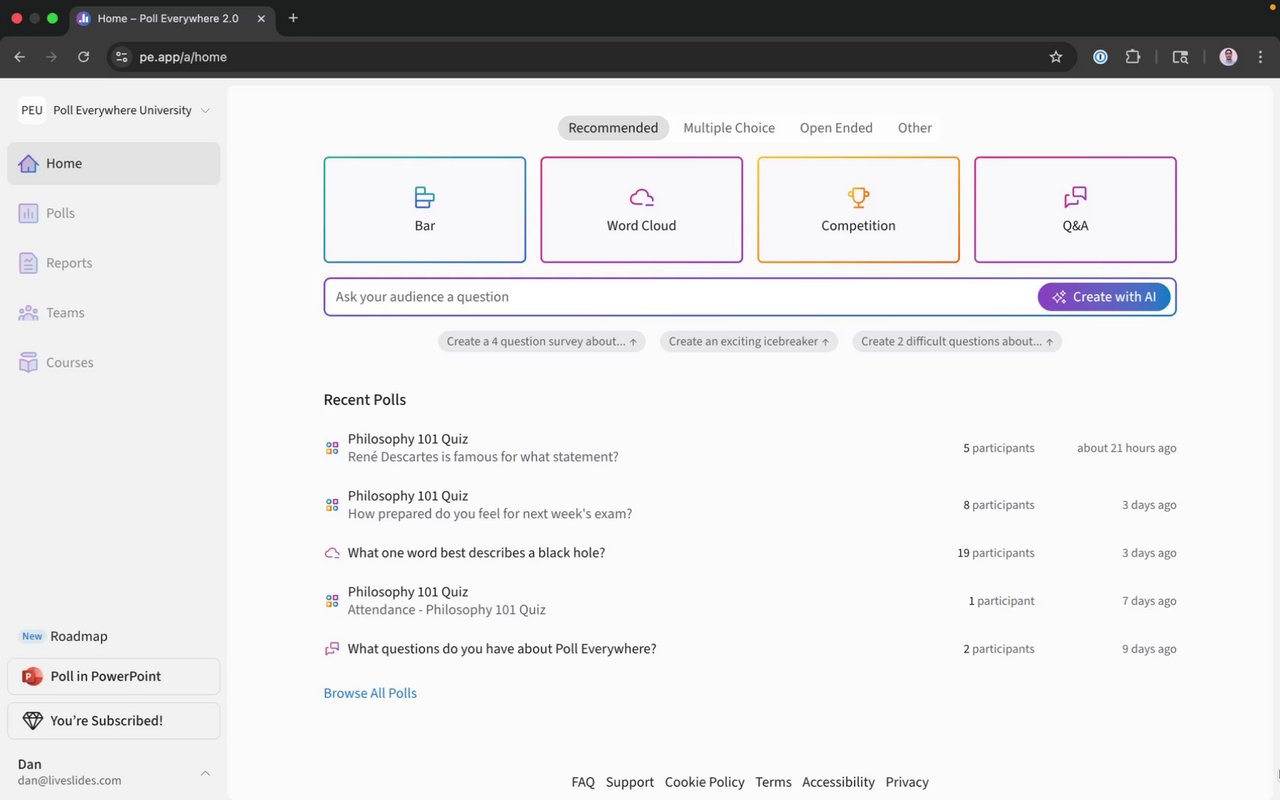Choose the 'Create 2 difficult questions about...' suggestion

[957, 341]
